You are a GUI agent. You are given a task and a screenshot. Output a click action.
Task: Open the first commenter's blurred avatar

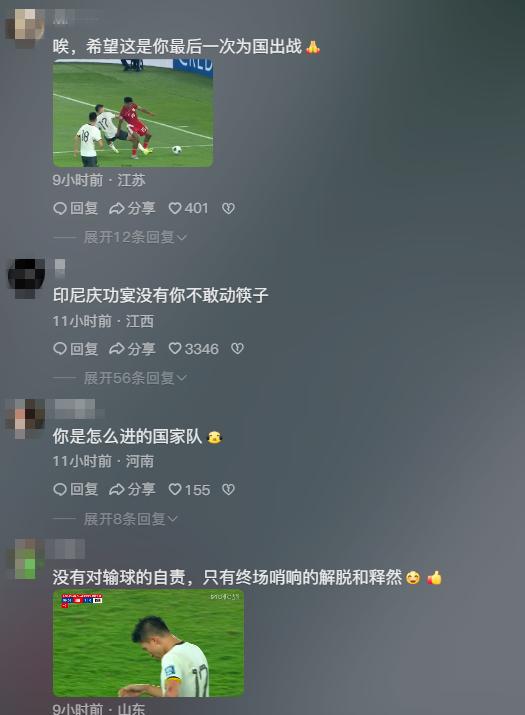(25, 27)
